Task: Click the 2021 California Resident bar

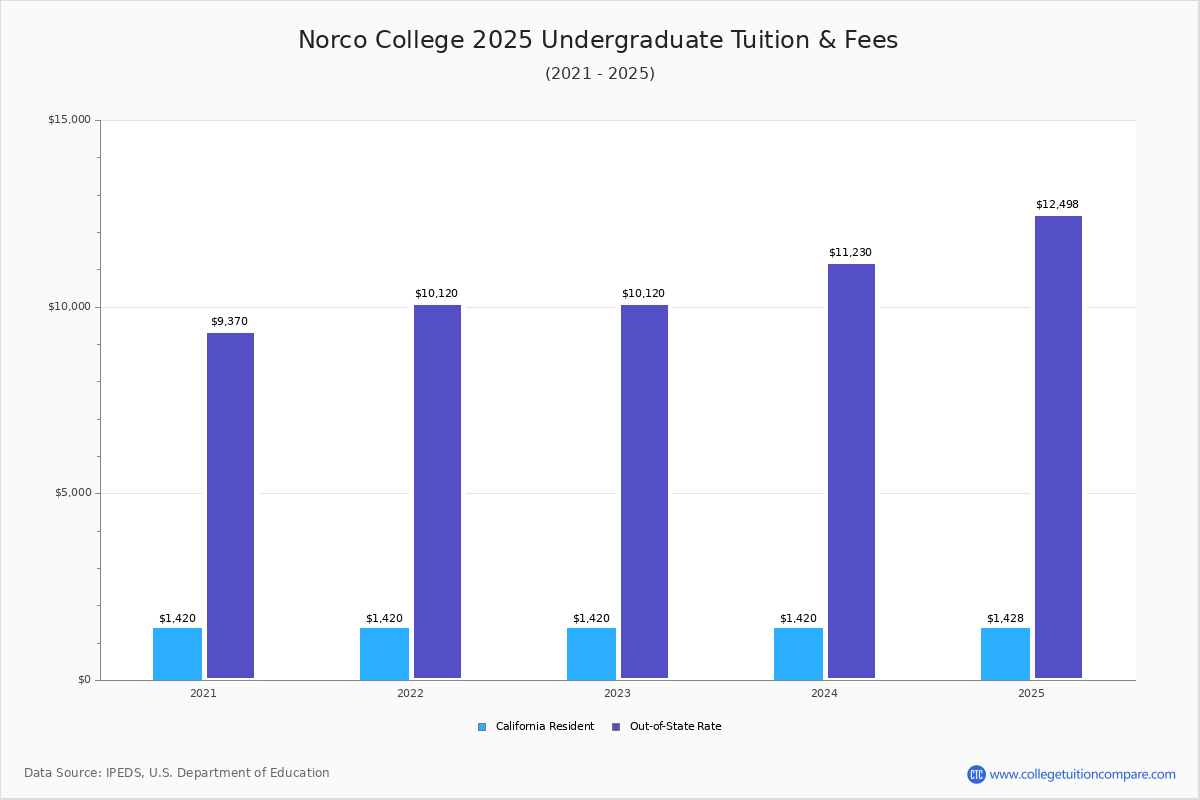Action: pyautogui.click(x=177, y=653)
